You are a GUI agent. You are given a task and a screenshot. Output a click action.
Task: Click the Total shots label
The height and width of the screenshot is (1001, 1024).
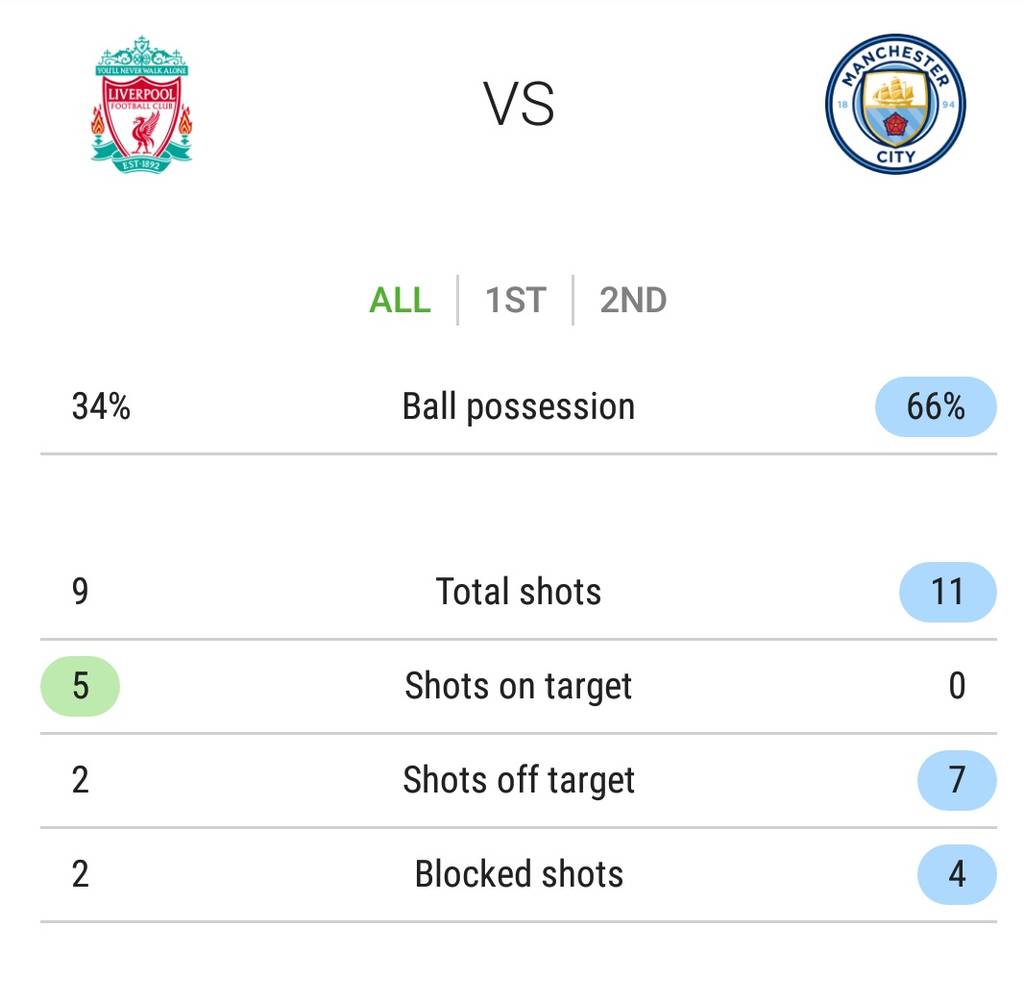[518, 592]
